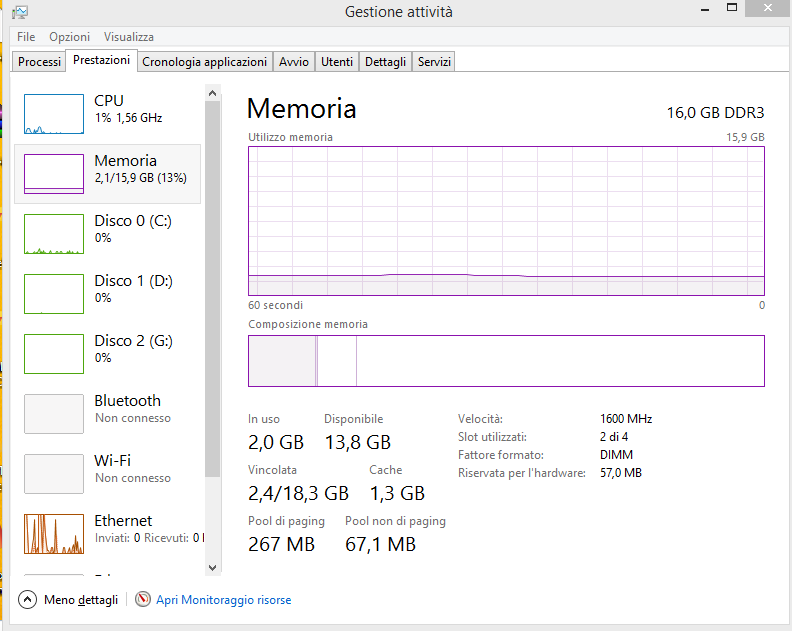This screenshot has height=631, width=792.
Task: Click the '2,1/15,9 GB (13%)' text
Action: [x=141, y=178]
